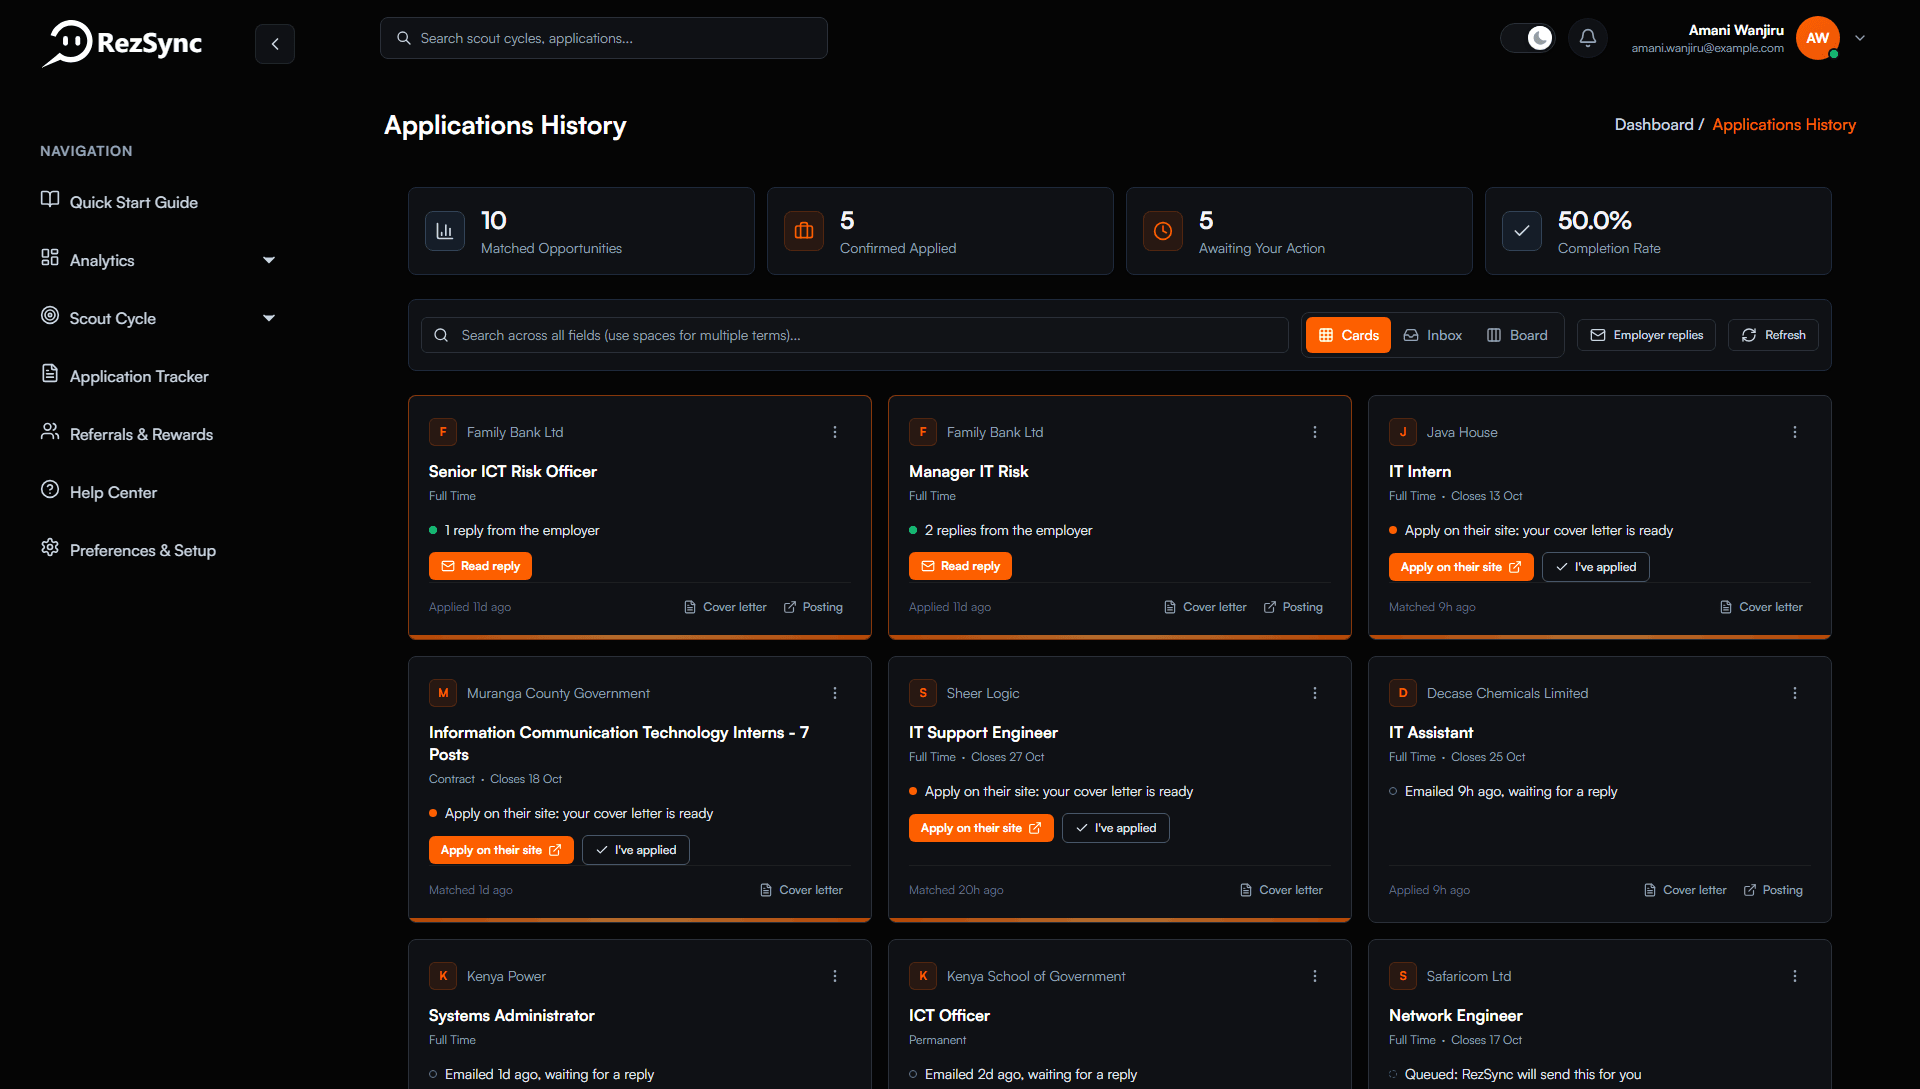Mark IT Intern as I've applied
Screen dimensions: 1920x1089
click(x=1596, y=567)
